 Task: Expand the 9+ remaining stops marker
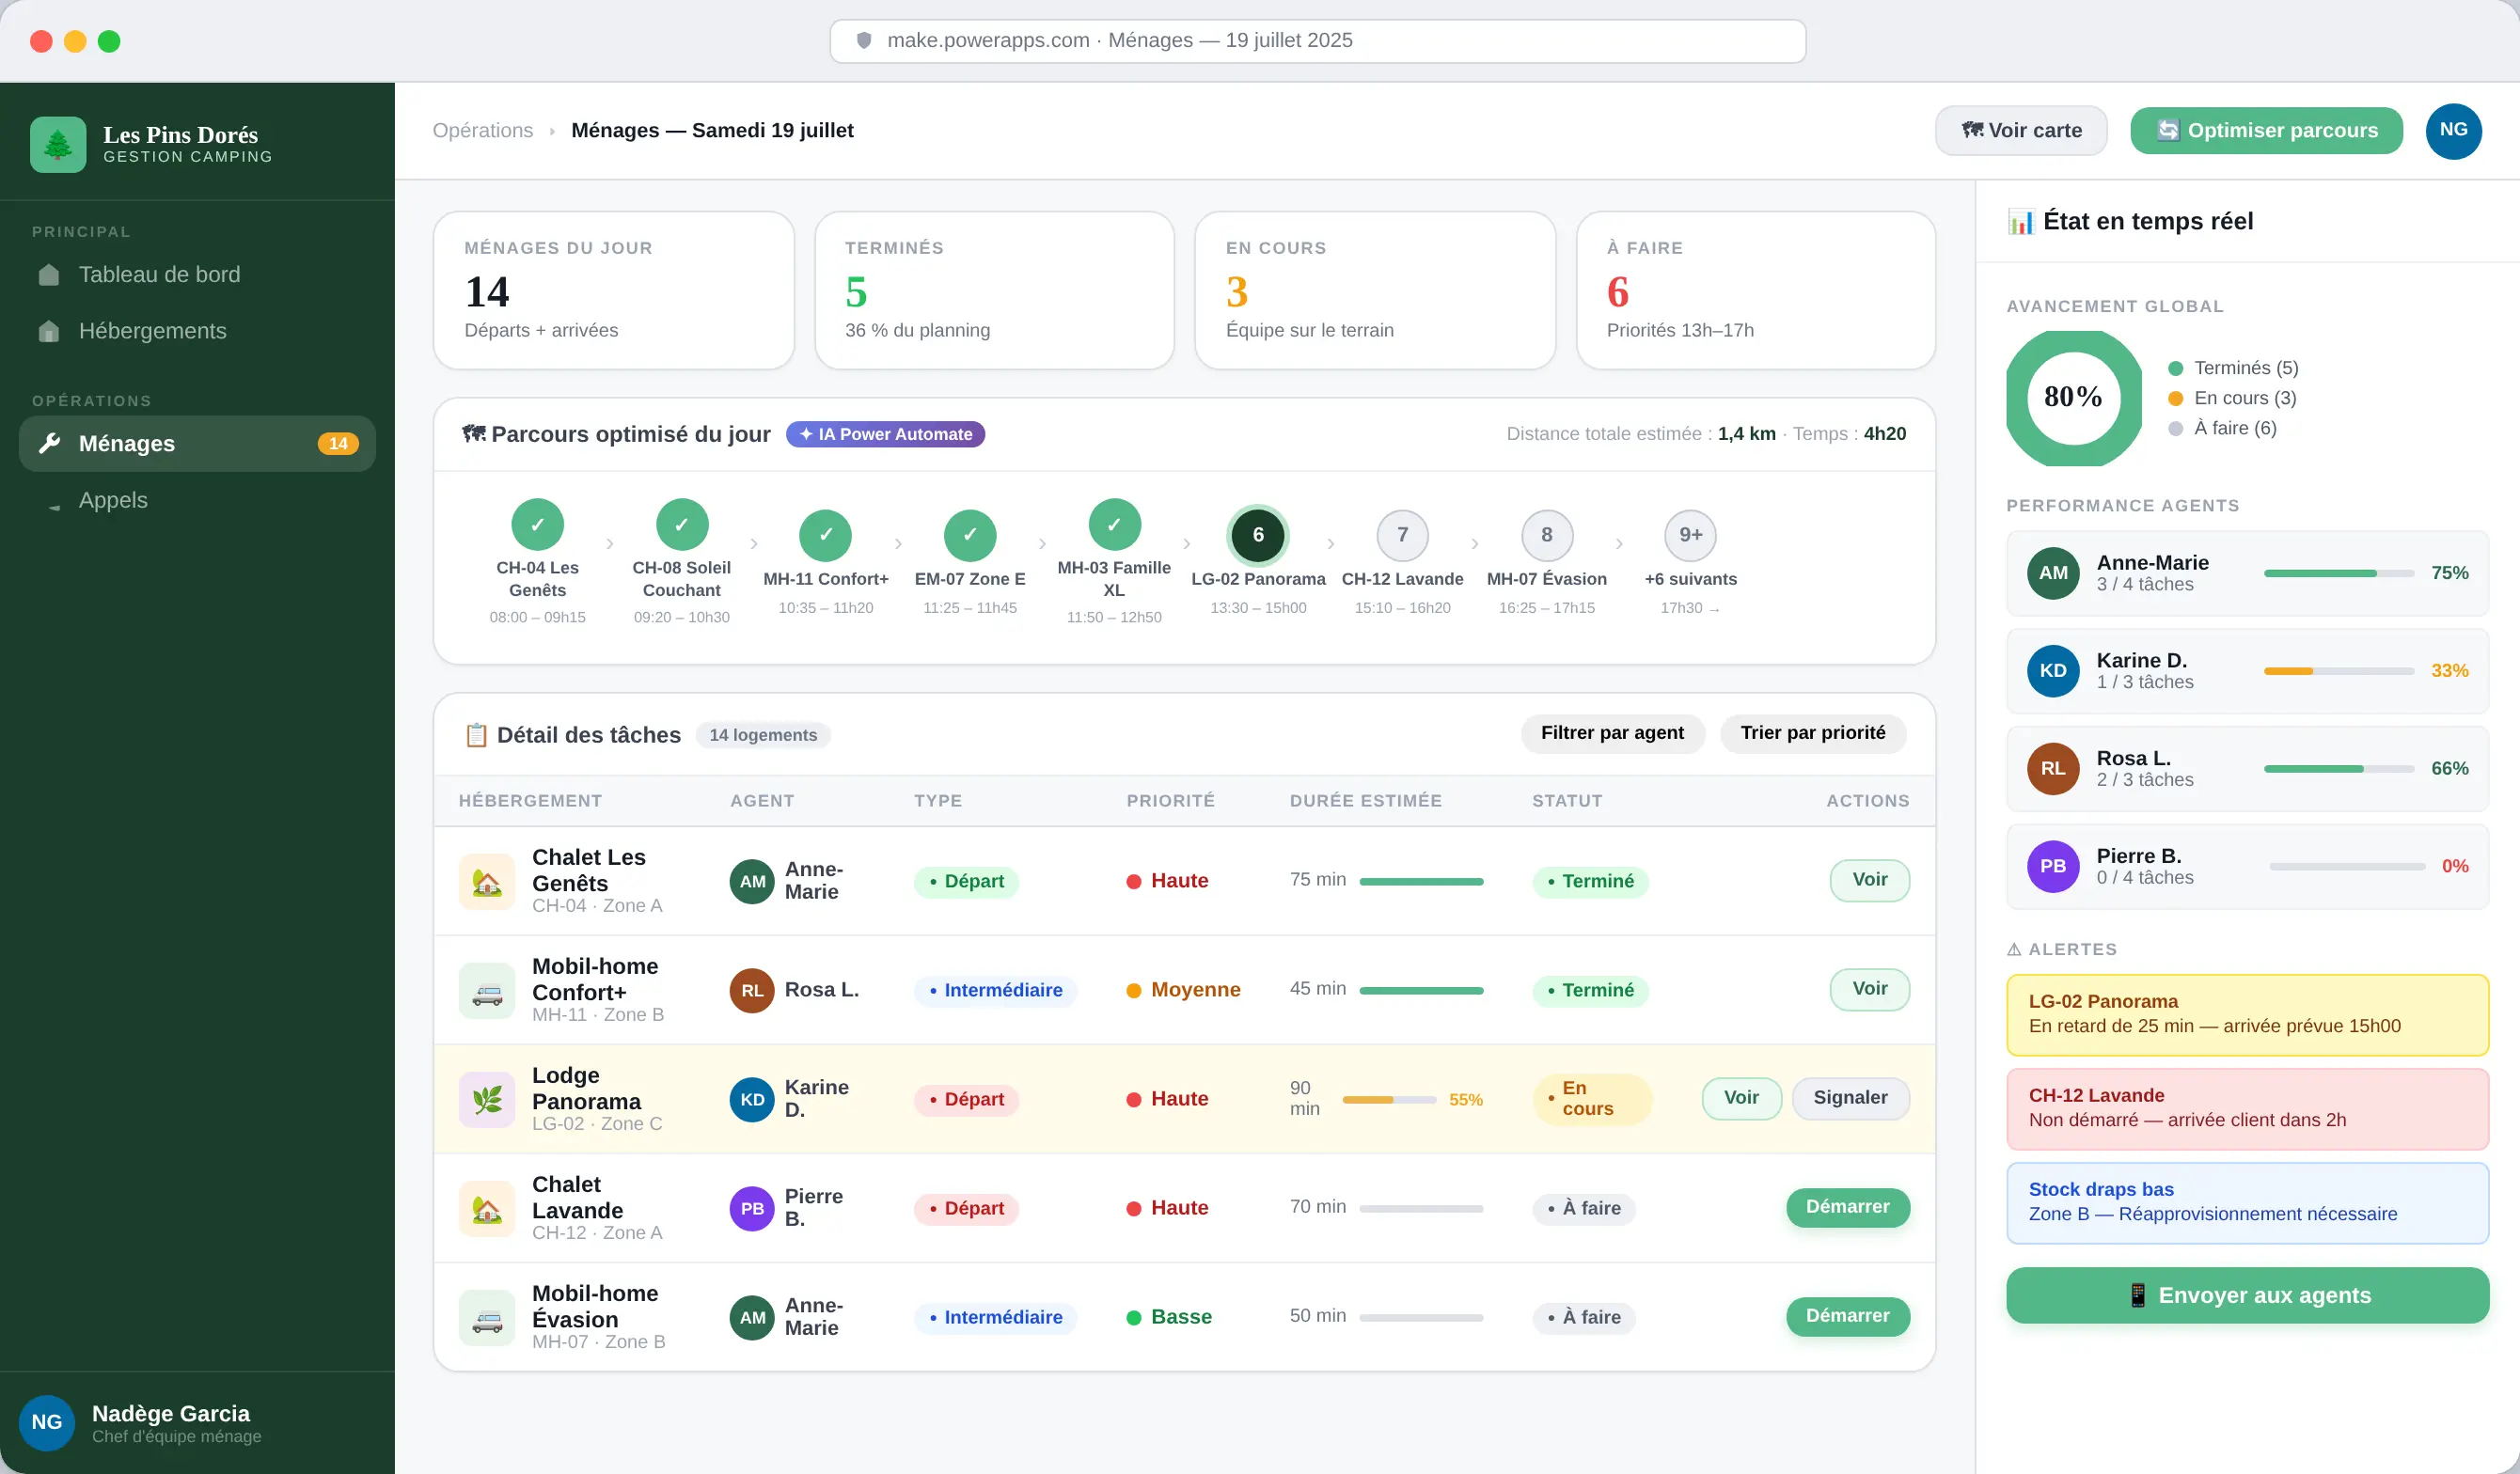[x=1690, y=535]
